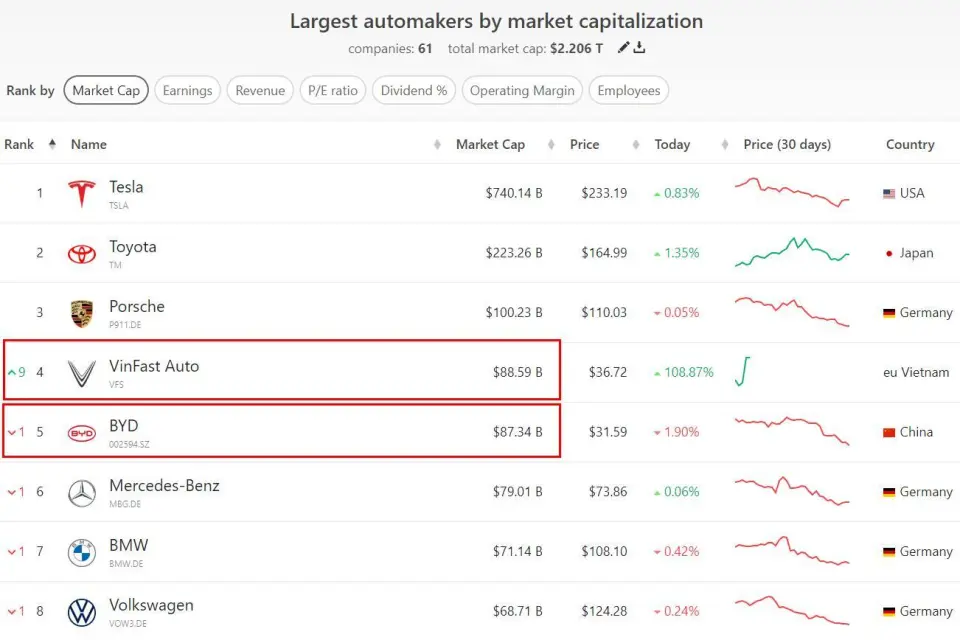Open BYD's 30-day price sparkline
Viewport: 960px width, 640px height.
coord(792,431)
